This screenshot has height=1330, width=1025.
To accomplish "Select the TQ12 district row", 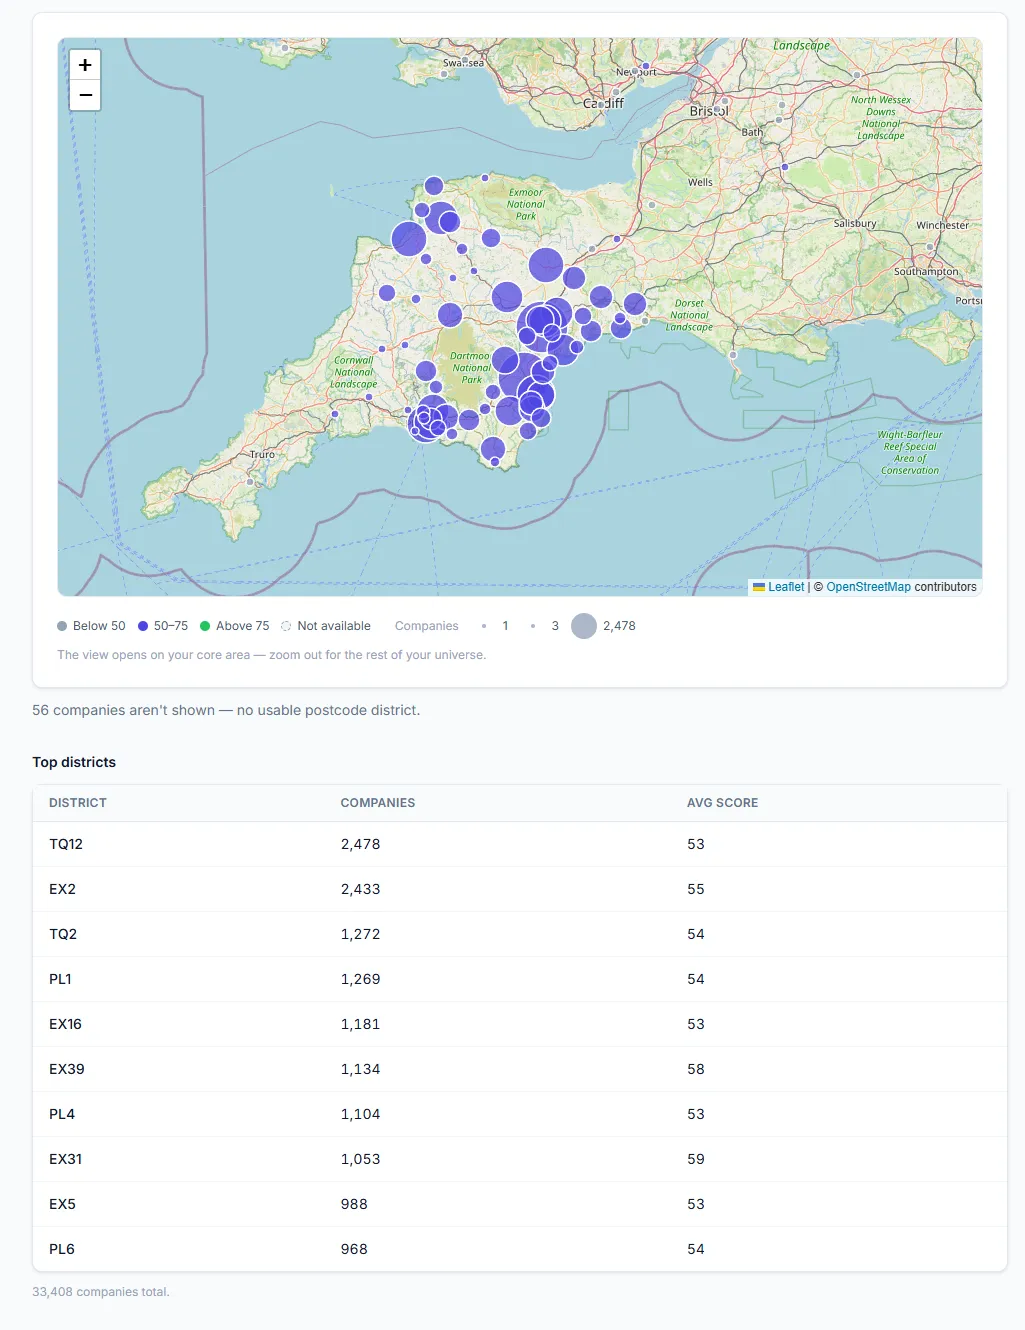I will [520, 844].
